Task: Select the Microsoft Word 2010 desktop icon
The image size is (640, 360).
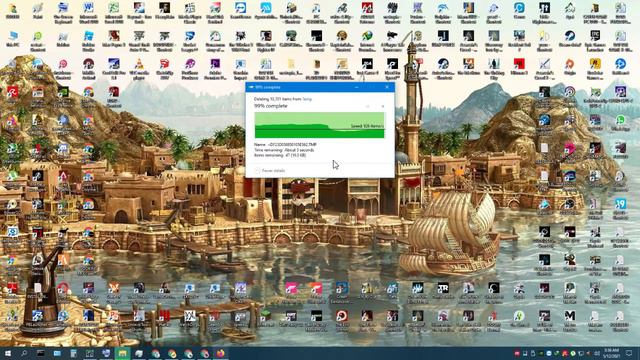Action: coord(88,12)
